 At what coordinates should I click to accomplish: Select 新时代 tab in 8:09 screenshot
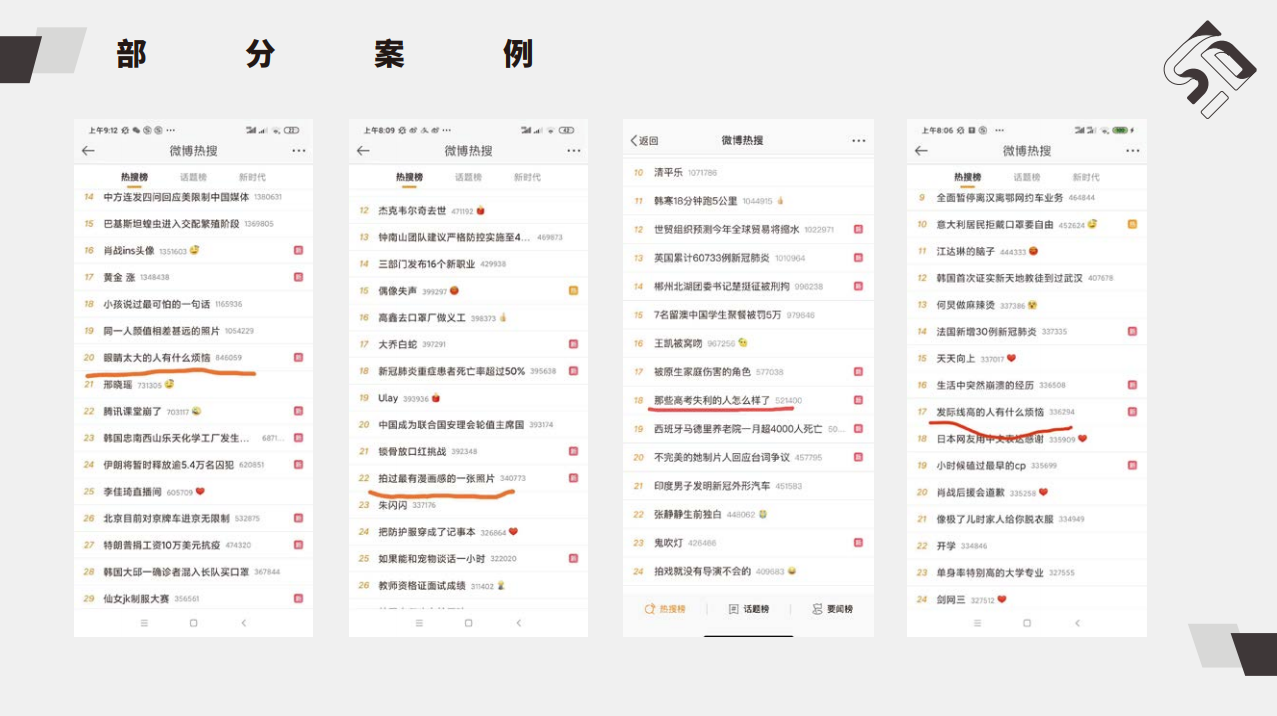527,177
